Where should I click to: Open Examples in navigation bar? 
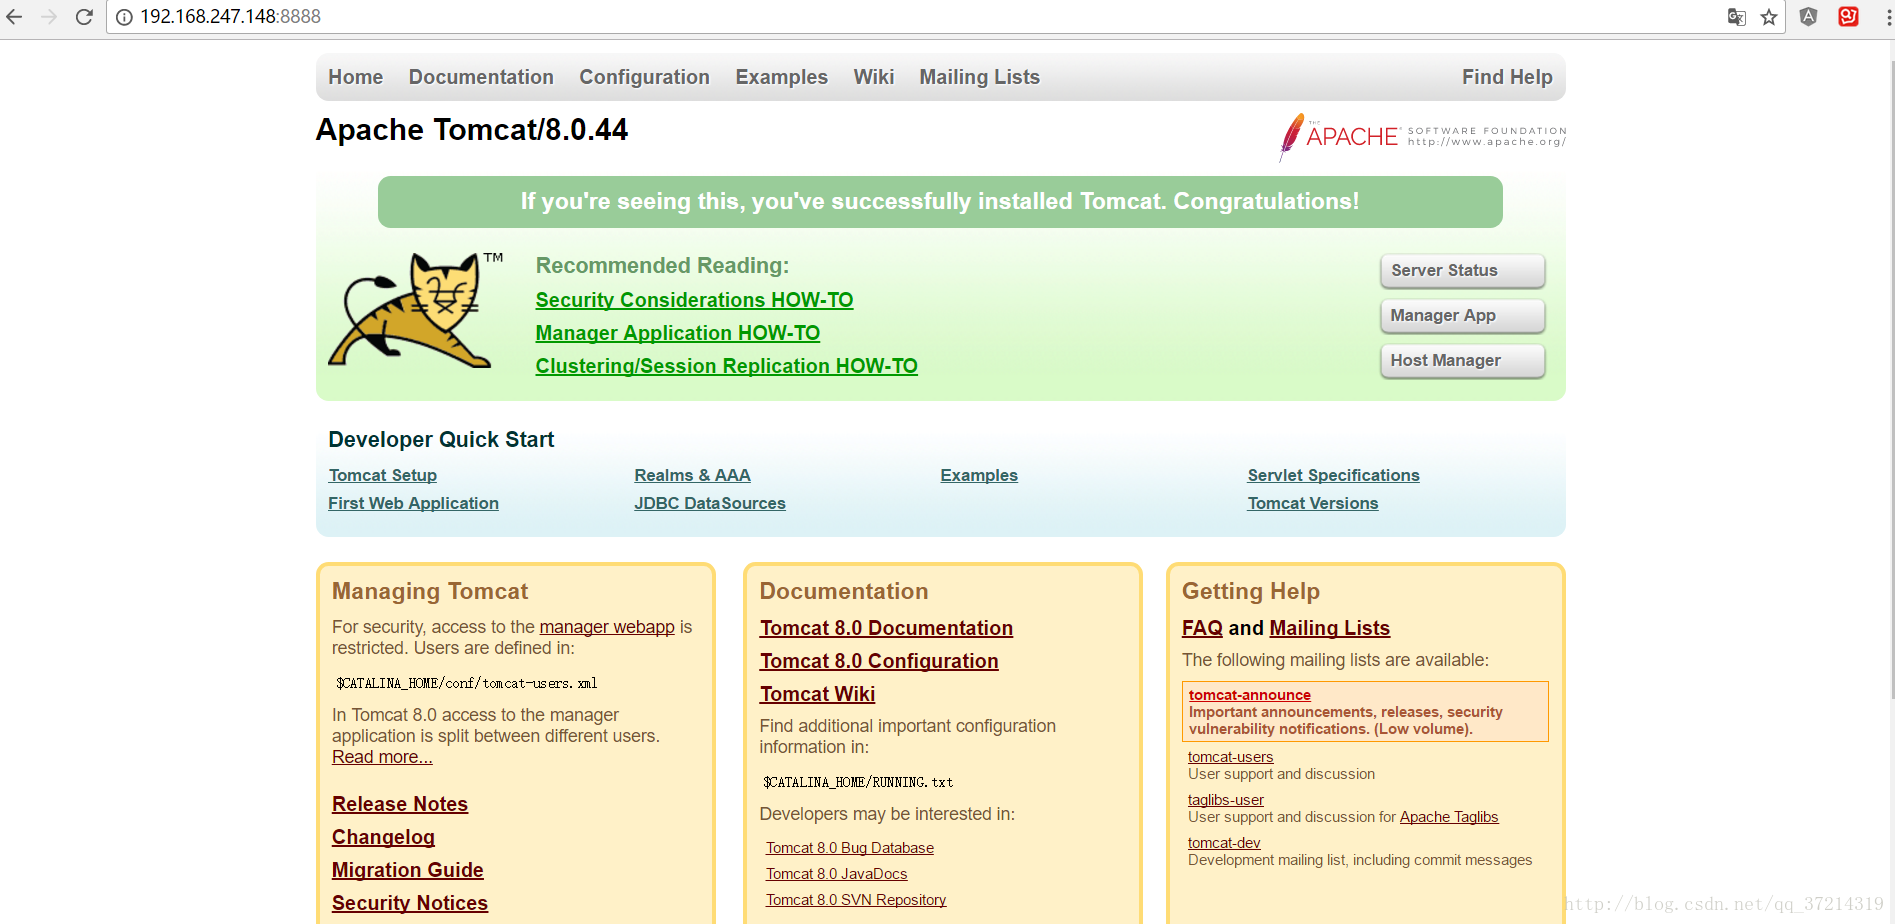pos(781,77)
